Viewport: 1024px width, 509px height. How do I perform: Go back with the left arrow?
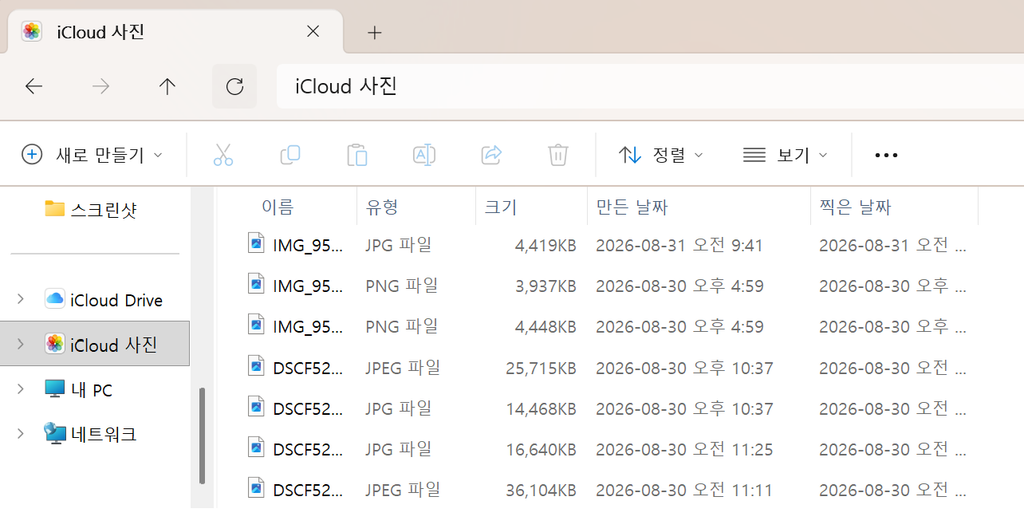click(x=33, y=86)
